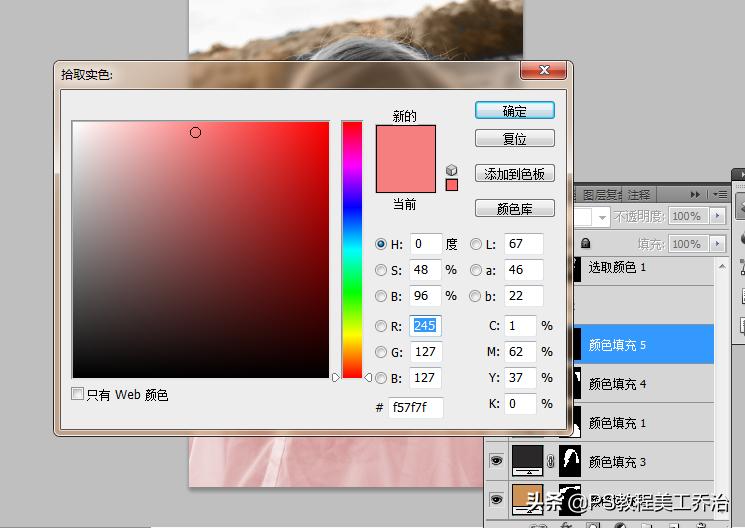
Task: Click the small web-safe color swatch below the cube
Action: pyautogui.click(x=452, y=185)
